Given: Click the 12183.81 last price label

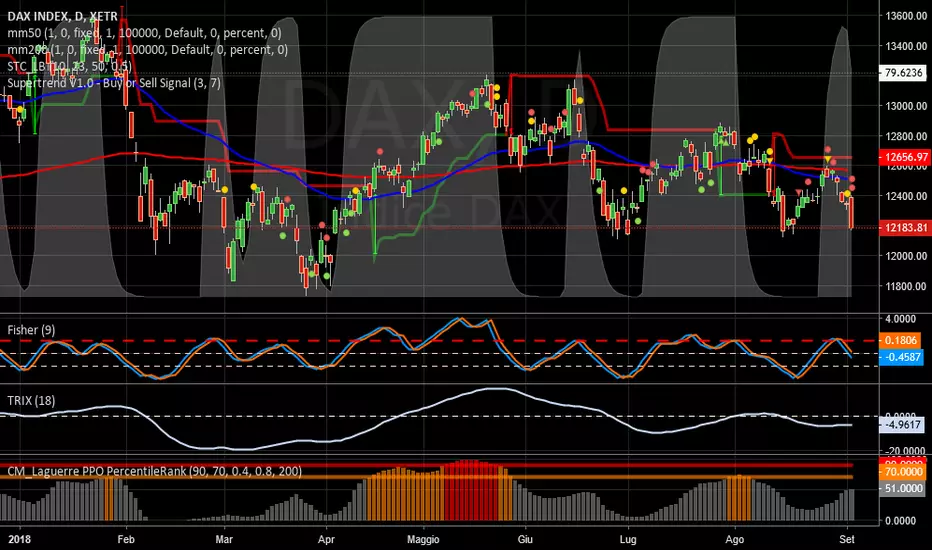Looking at the screenshot, I should (903, 228).
